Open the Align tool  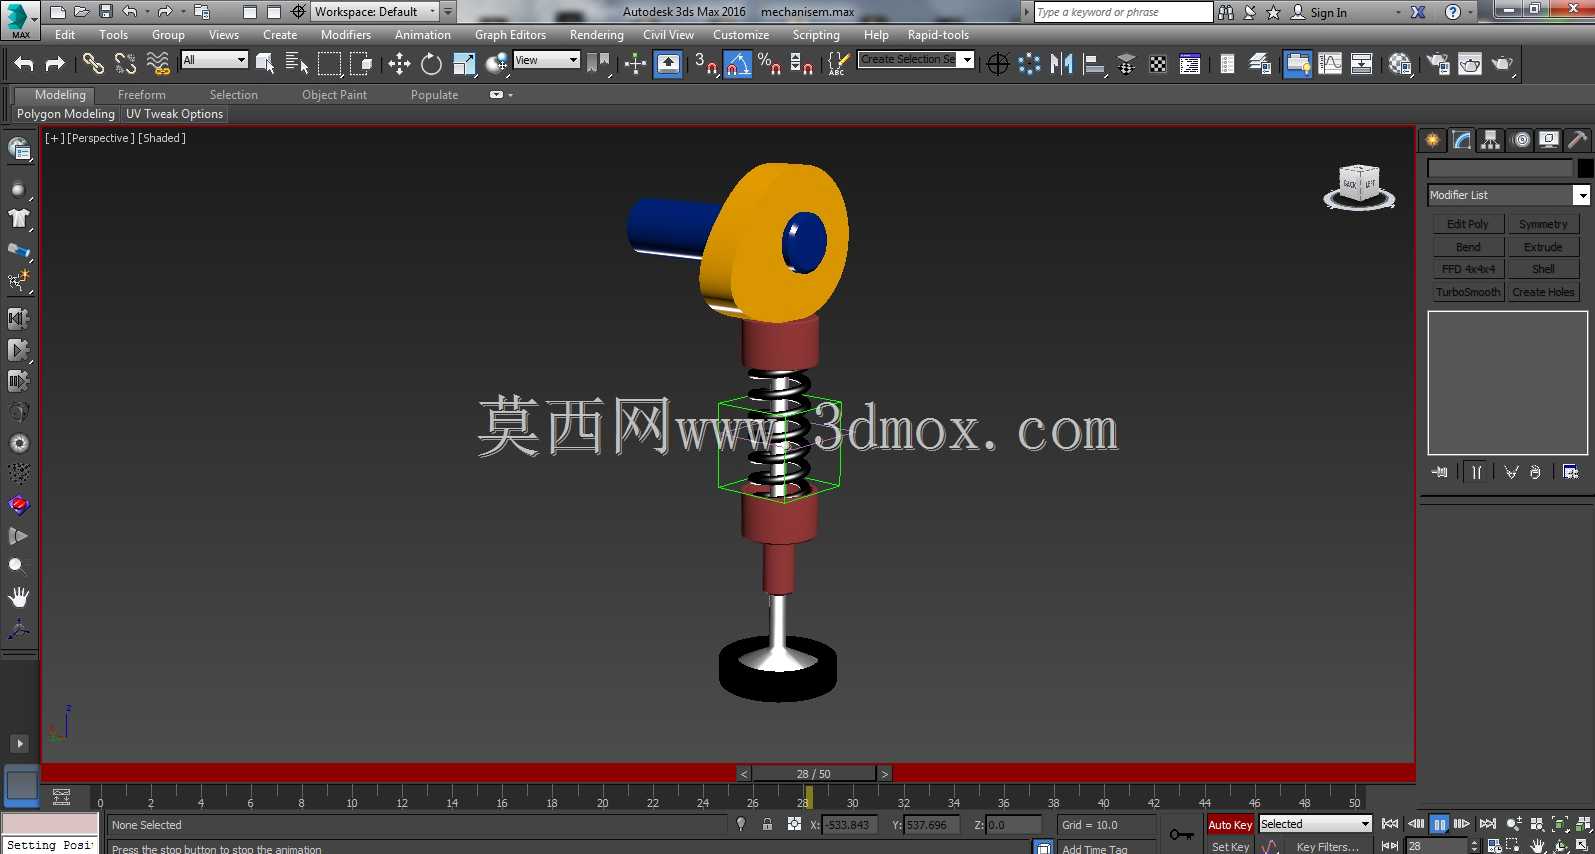[1094, 64]
